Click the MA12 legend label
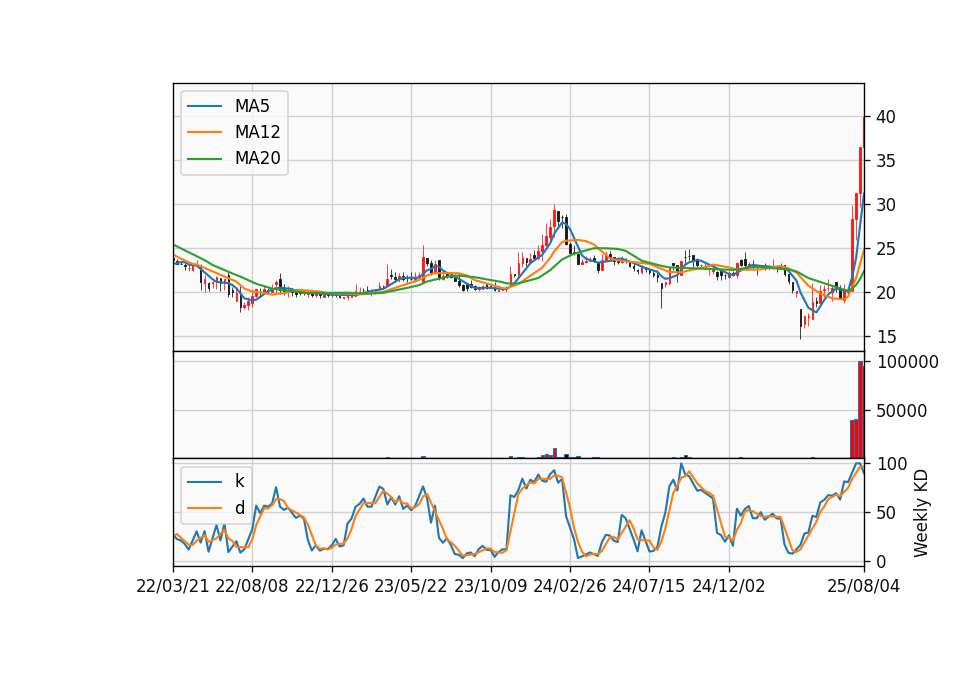The width and height of the screenshot is (960, 690). tap(257, 132)
